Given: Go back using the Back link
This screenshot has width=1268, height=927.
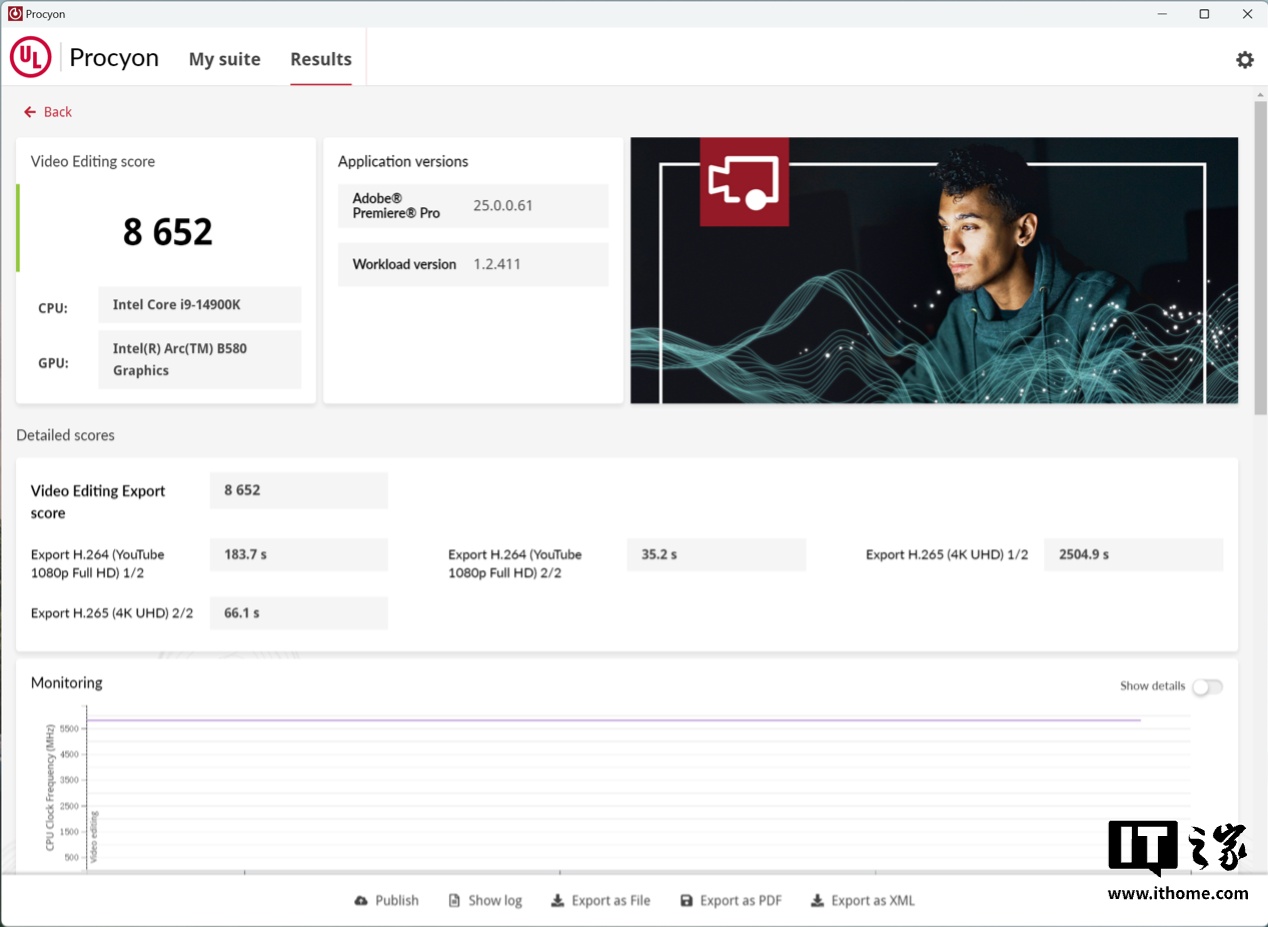Looking at the screenshot, I should coord(48,112).
